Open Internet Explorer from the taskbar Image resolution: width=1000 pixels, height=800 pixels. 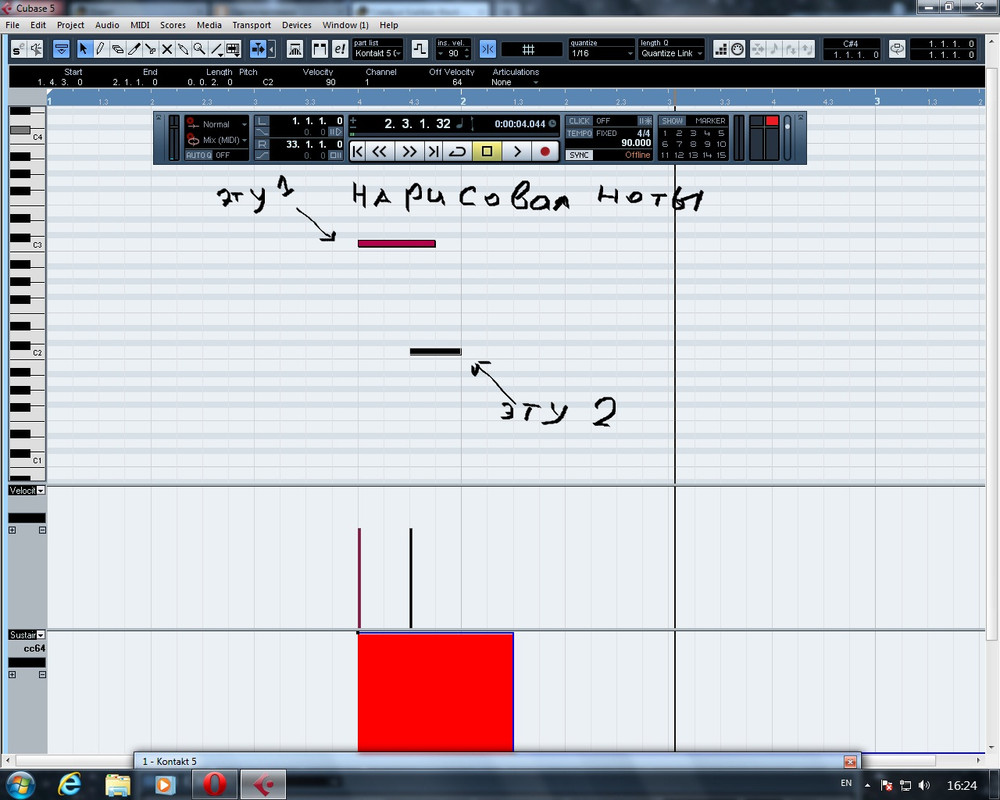click(x=70, y=784)
